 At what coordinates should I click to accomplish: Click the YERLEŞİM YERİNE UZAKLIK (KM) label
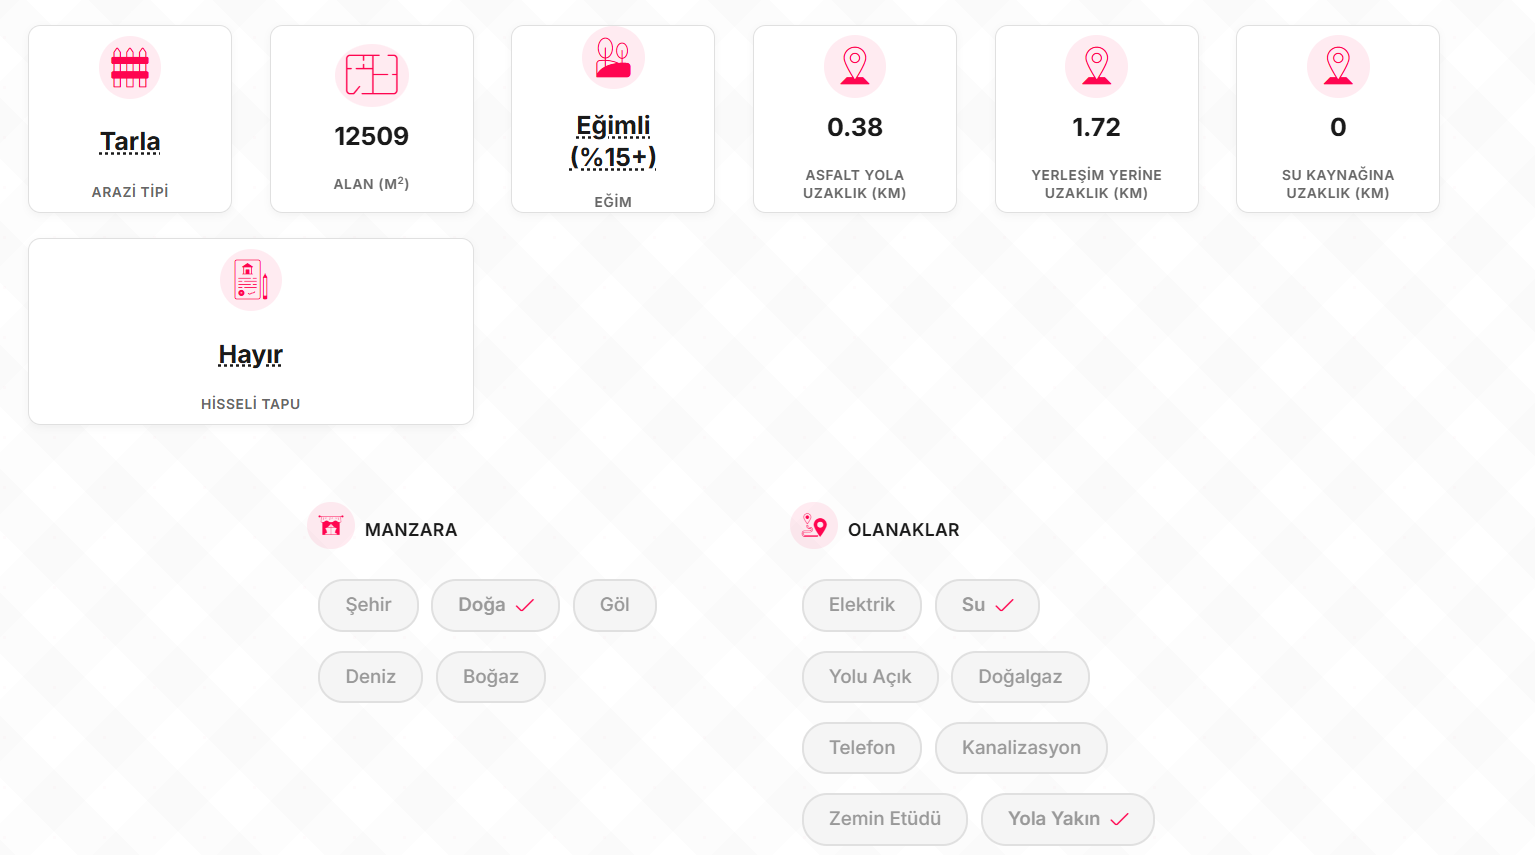point(1097,184)
